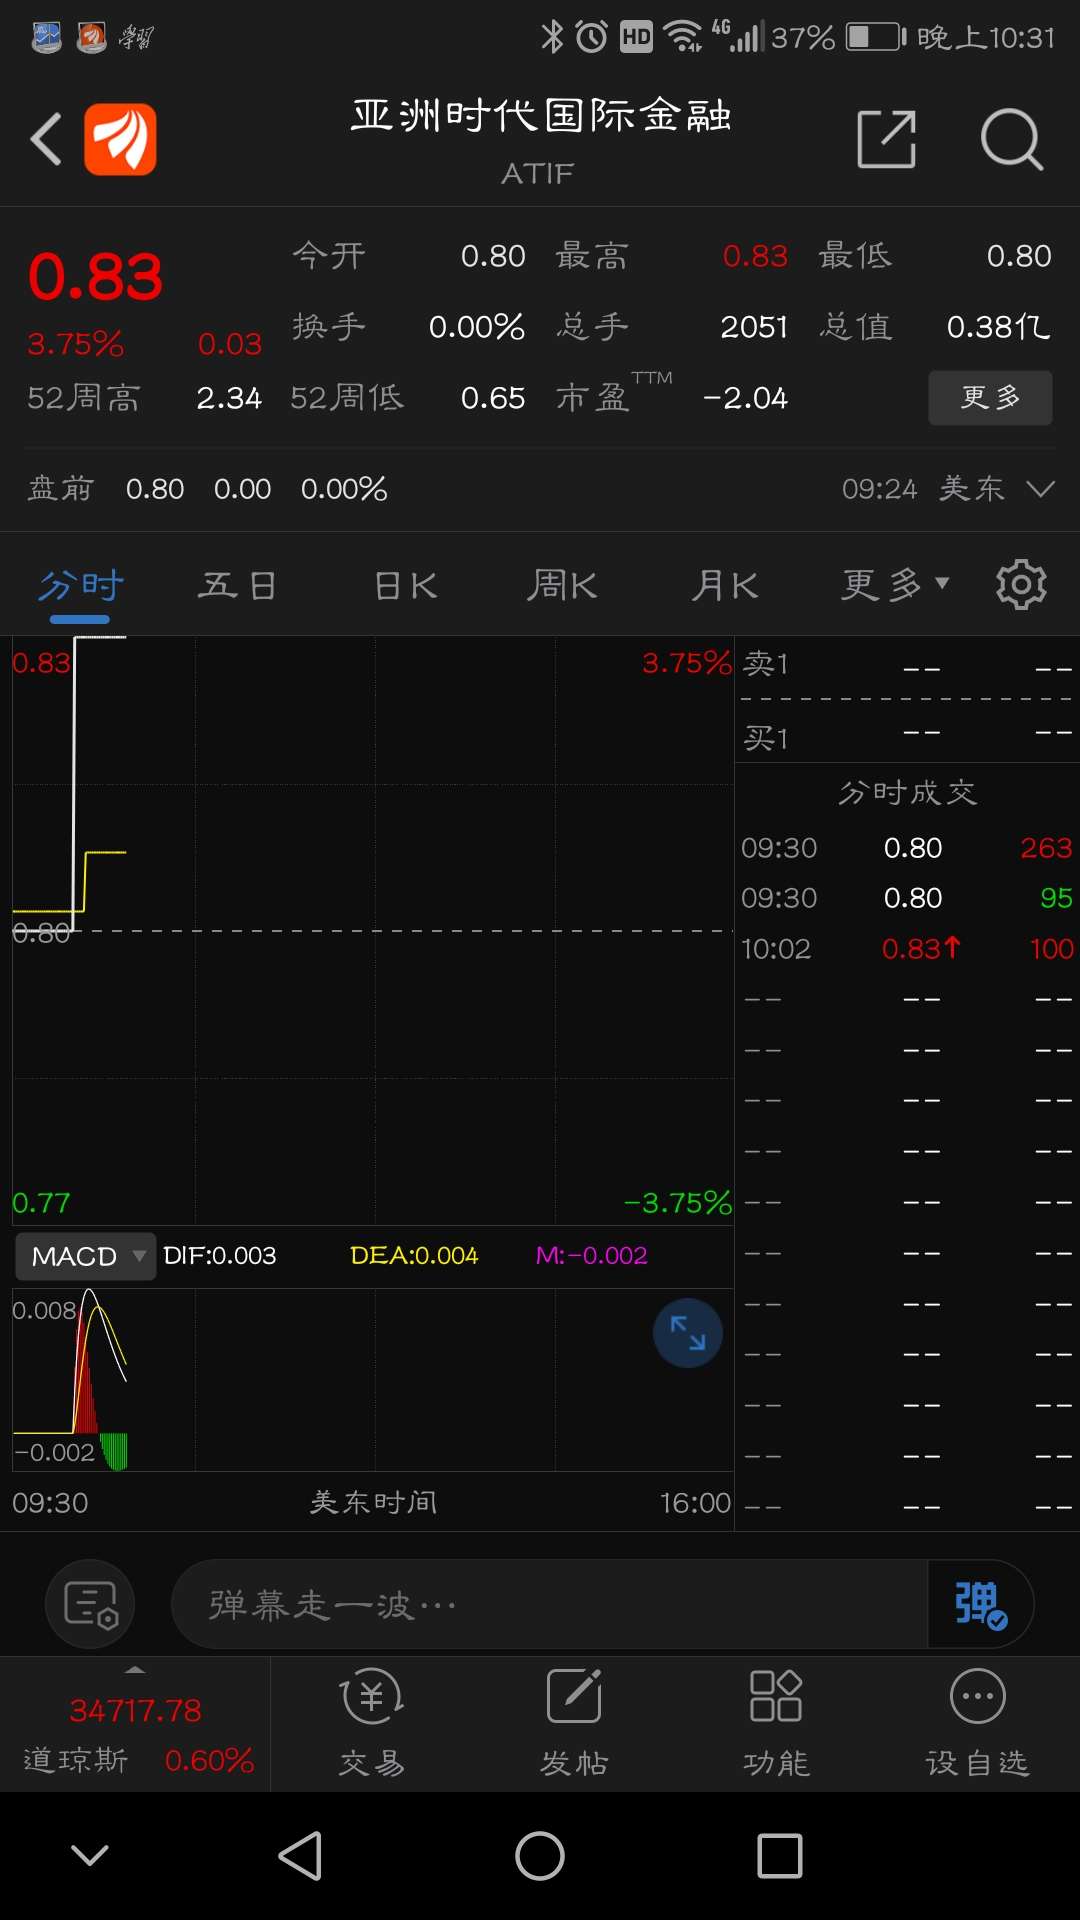Tap the 亚洲时代国际金融 stock title
The width and height of the screenshot is (1080, 1920).
pos(541,116)
